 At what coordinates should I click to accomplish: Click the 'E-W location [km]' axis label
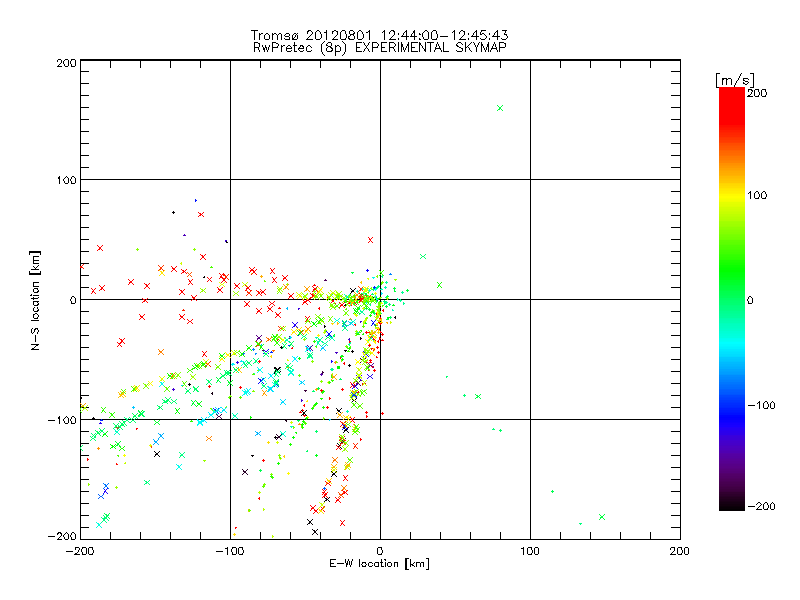tap(380, 564)
